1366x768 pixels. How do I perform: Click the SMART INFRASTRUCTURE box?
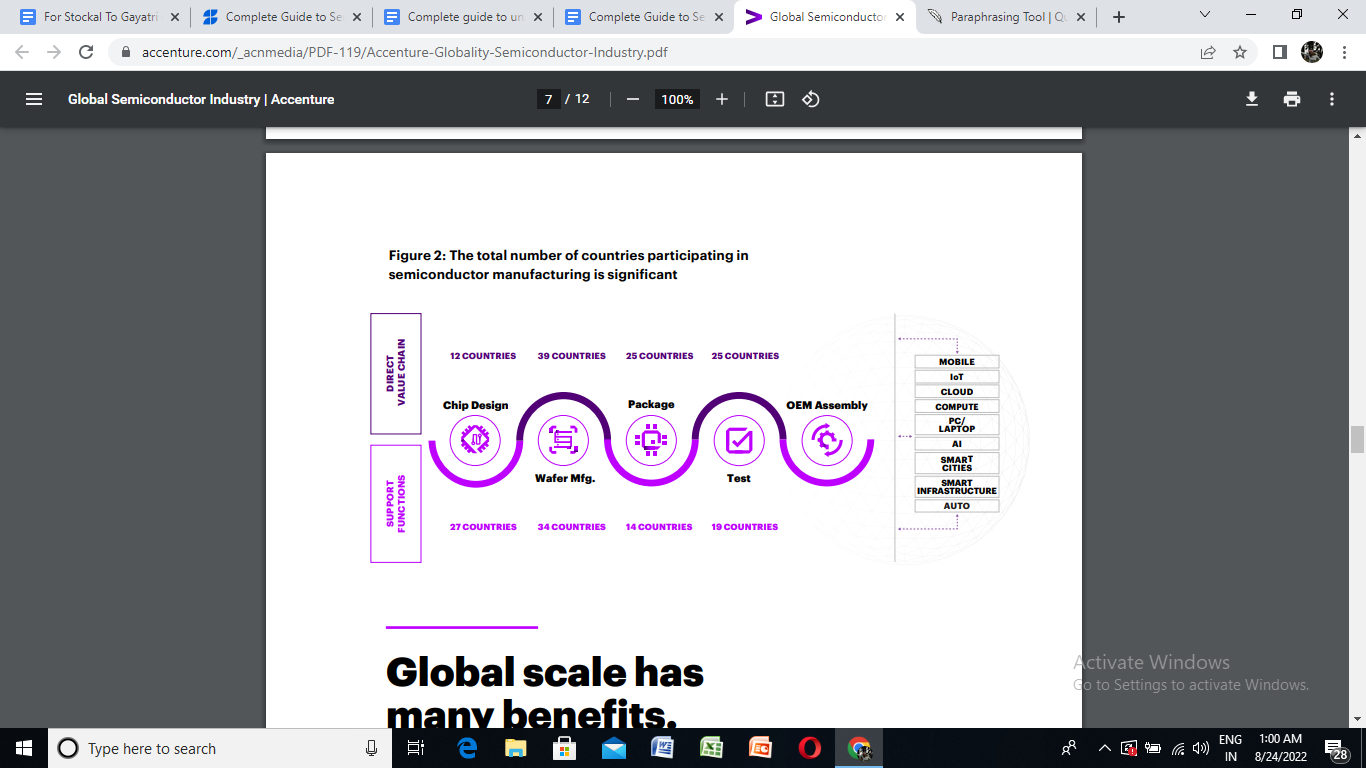(x=957, y=487)
